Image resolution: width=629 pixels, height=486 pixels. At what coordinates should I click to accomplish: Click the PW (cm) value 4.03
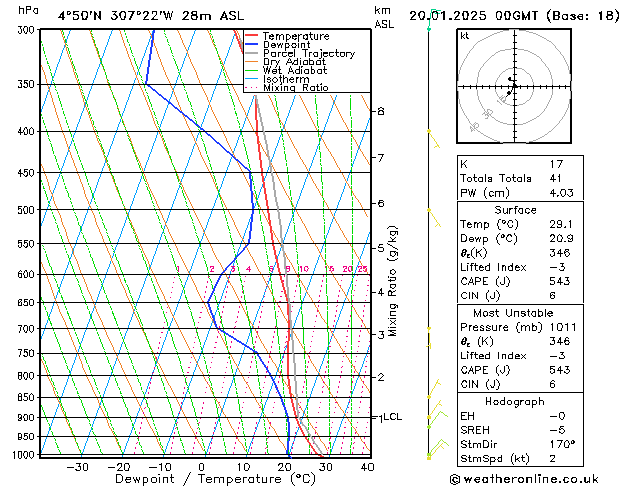coord(562,193)
